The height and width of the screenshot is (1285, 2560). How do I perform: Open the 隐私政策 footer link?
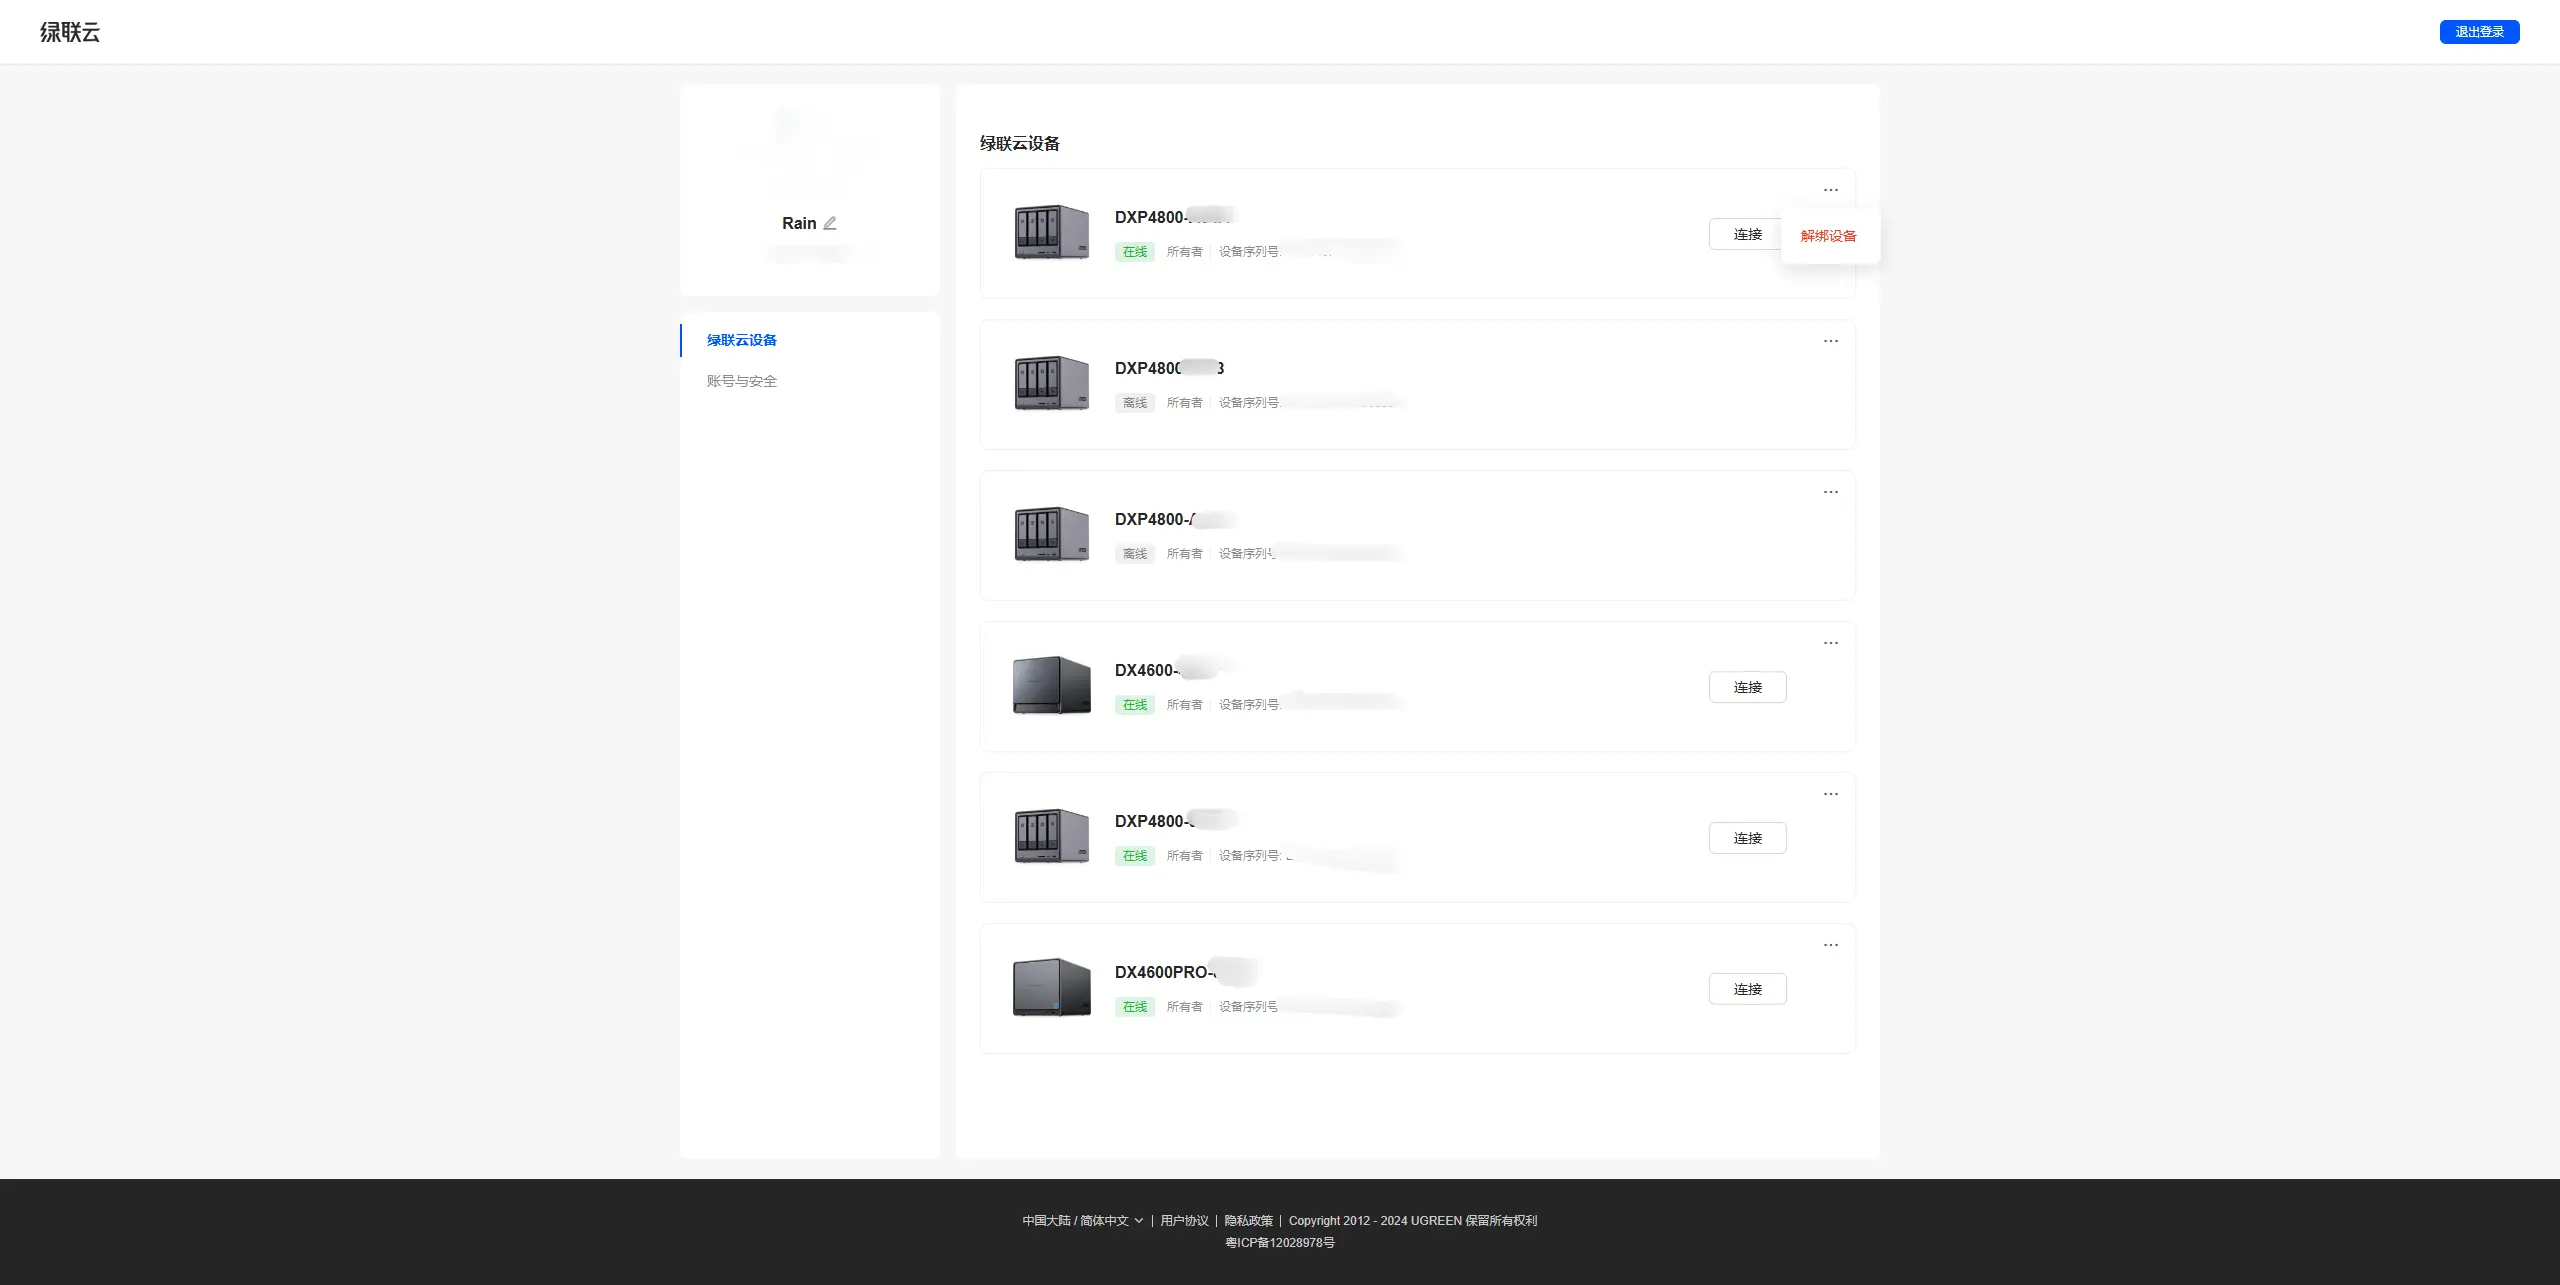(x=1248, y=1220)
